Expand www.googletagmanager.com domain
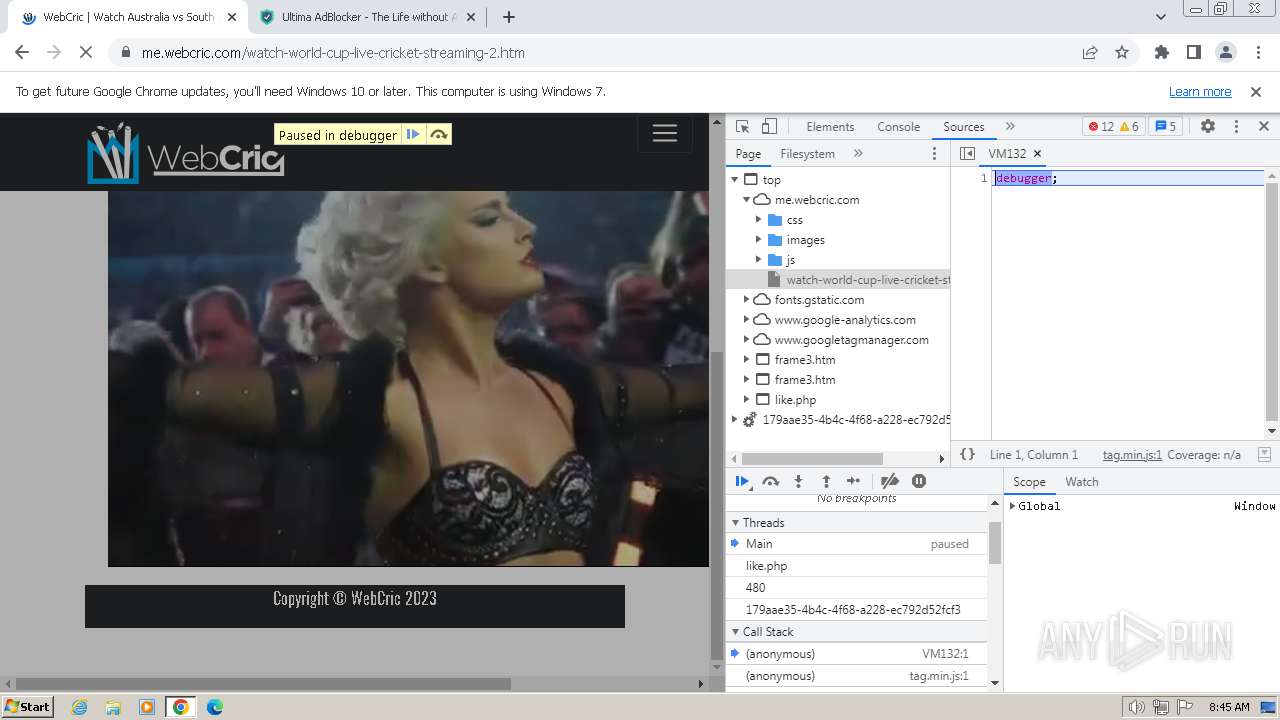 (x=746, y=340)
